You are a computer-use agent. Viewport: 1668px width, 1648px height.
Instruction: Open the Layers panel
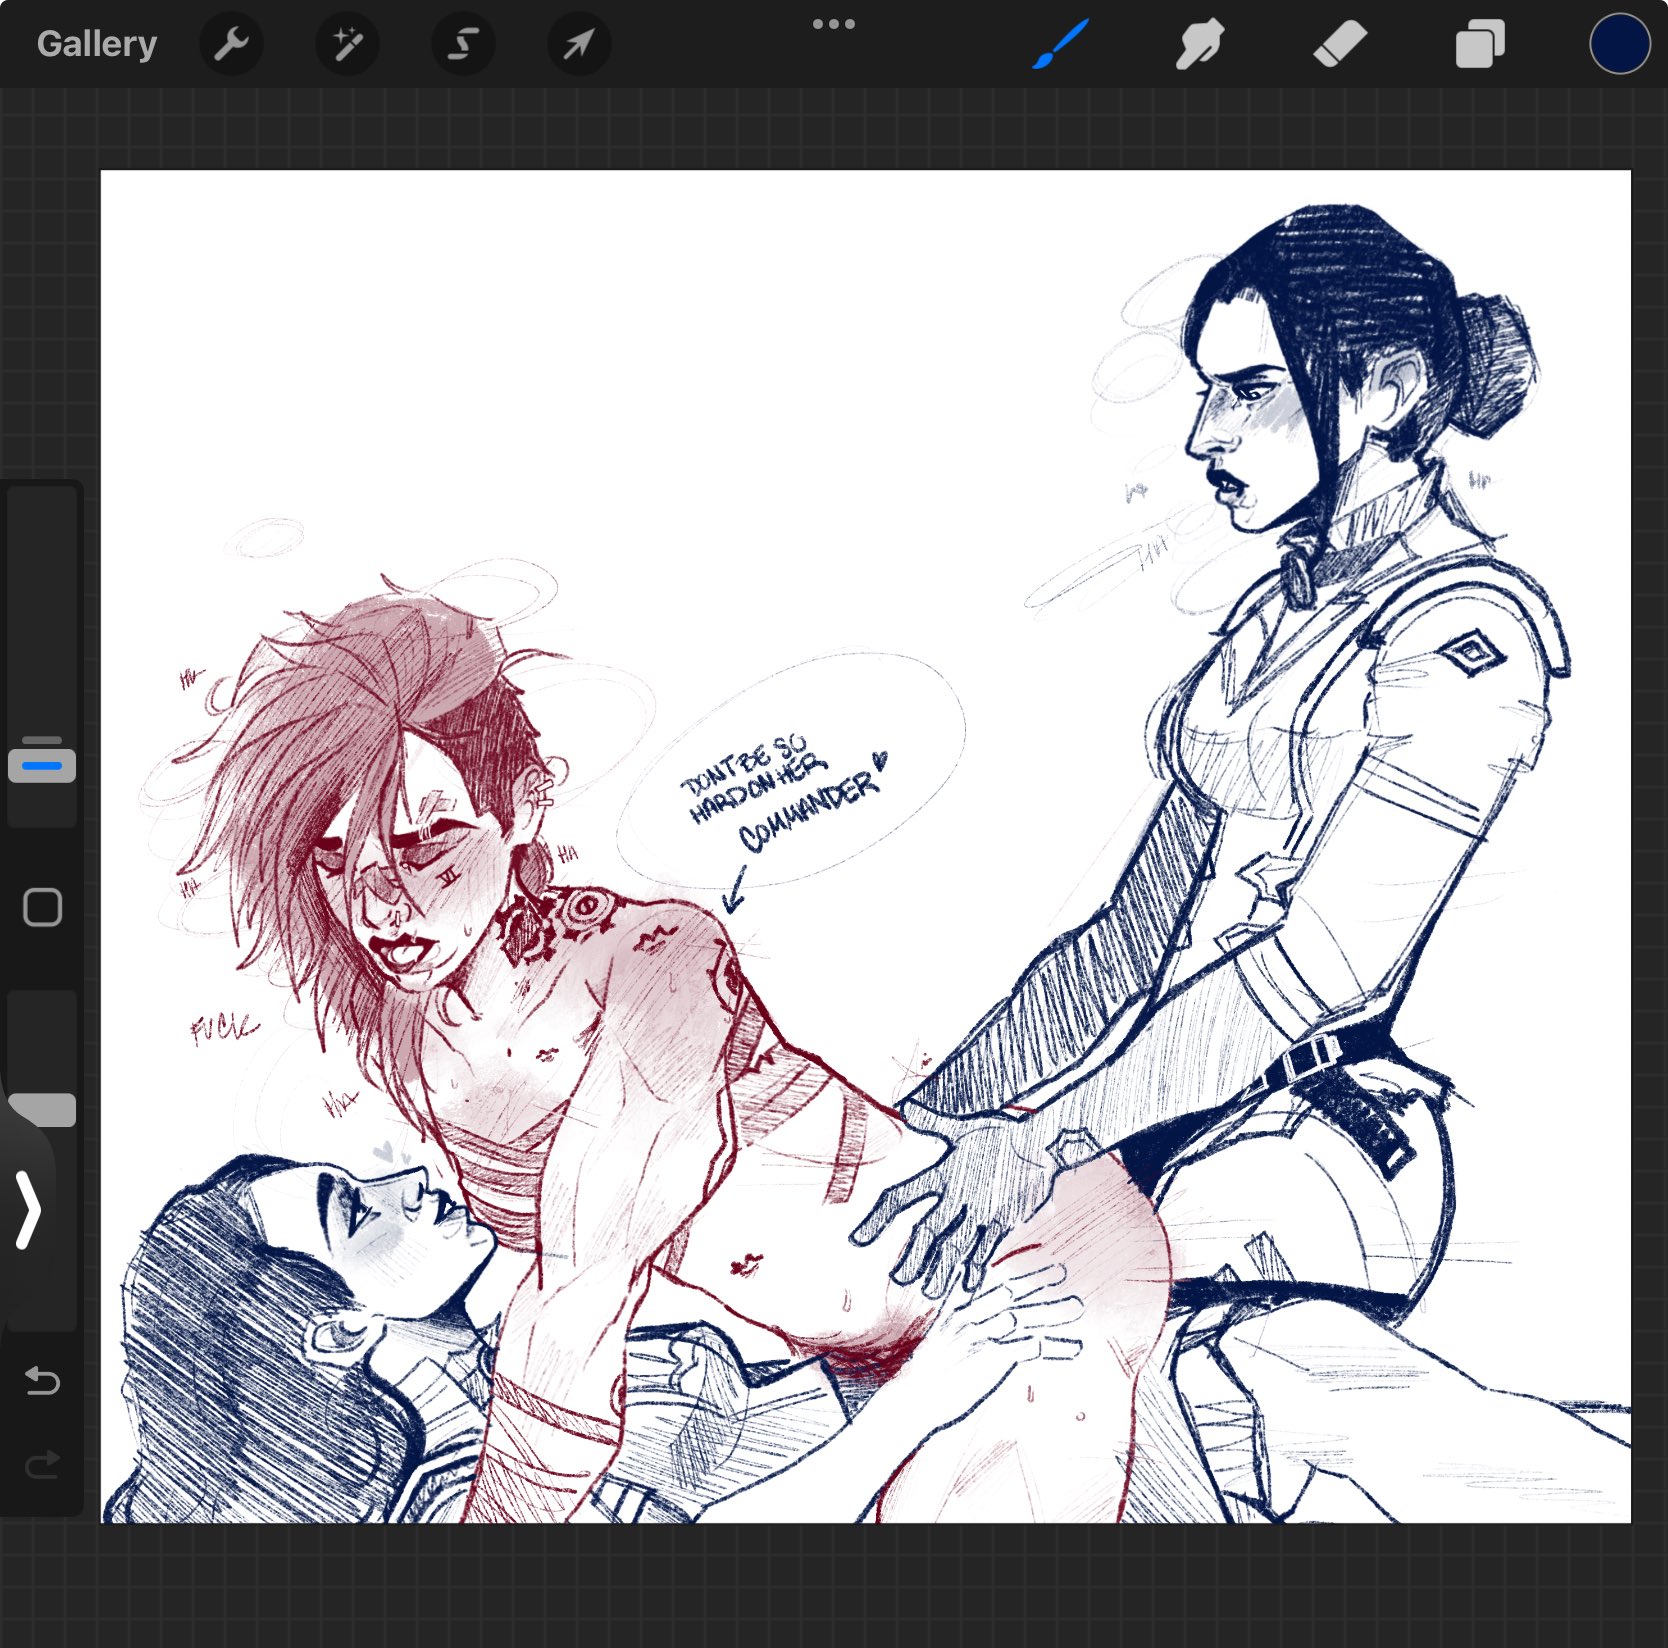(1479, 44)
